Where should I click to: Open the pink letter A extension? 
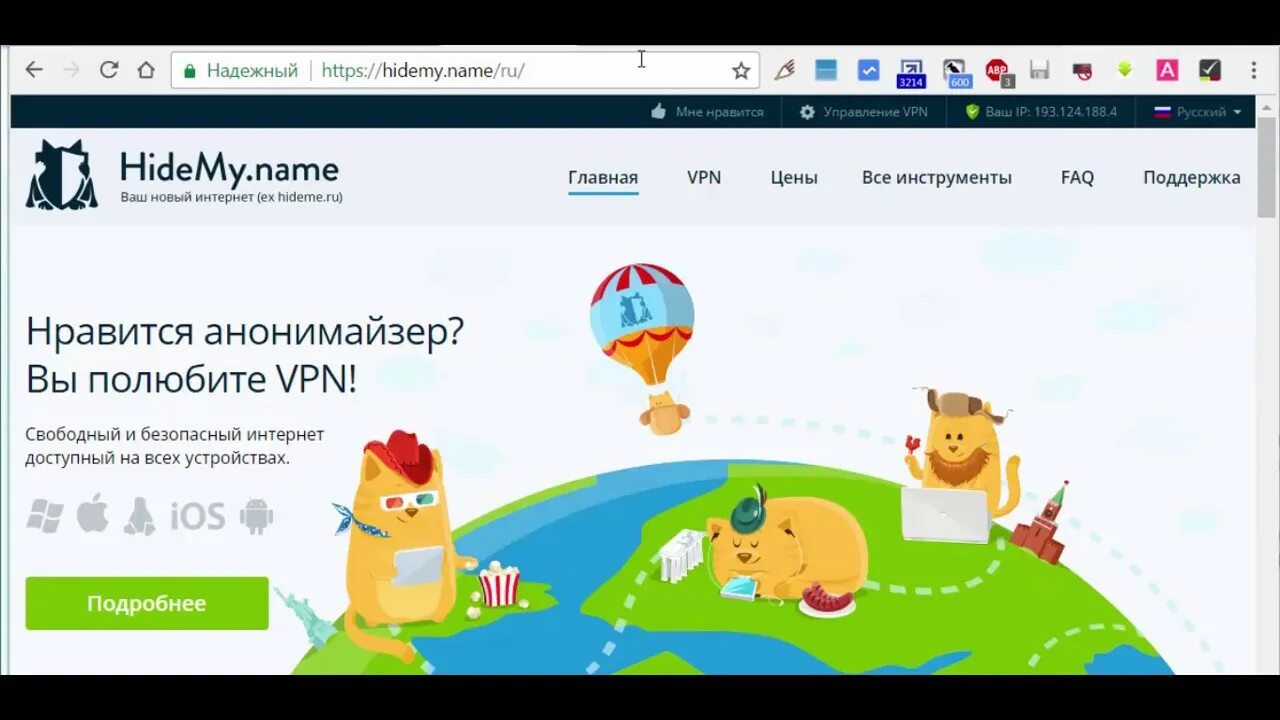tap(1167, 70)
